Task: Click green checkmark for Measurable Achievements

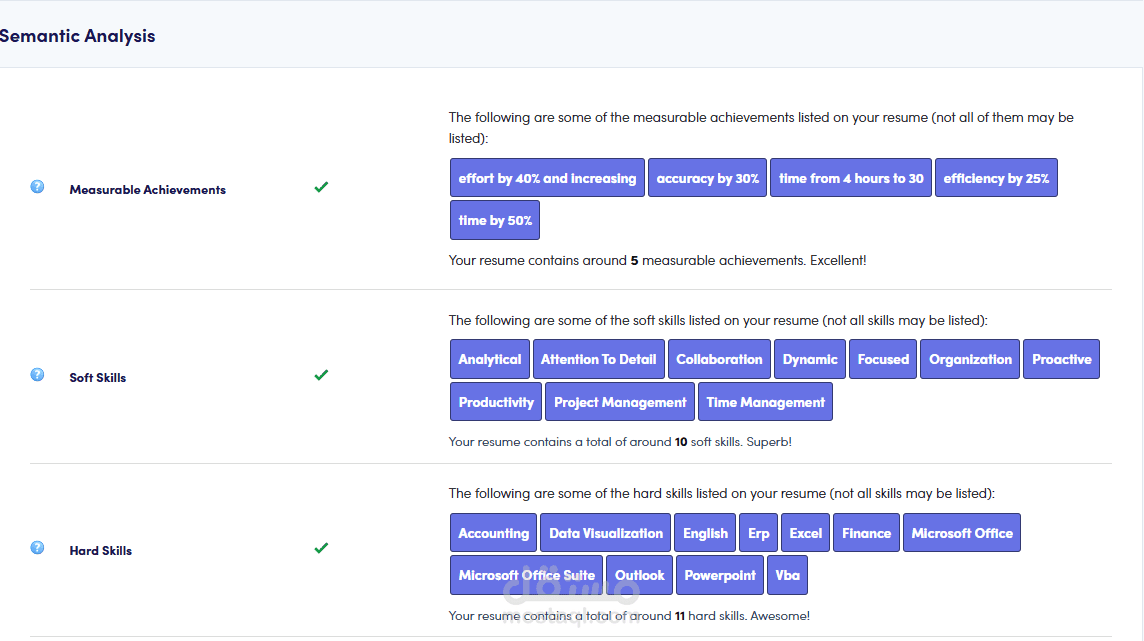Action: pyautogui.click(x=321, y=187)
